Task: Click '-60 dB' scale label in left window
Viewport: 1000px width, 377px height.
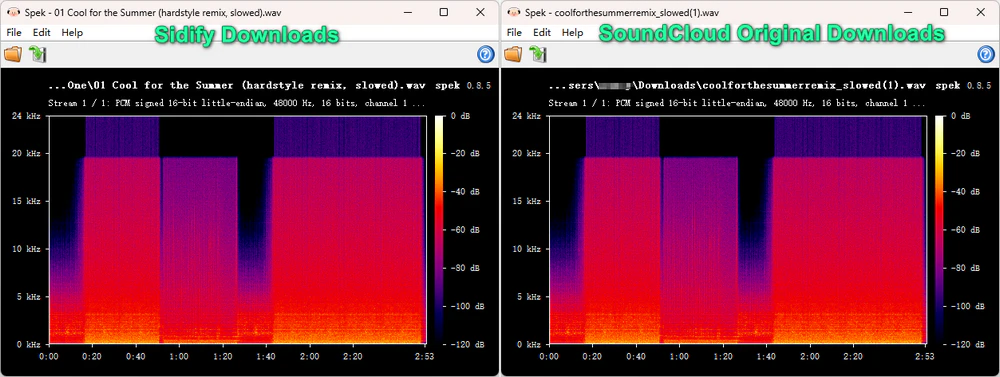Action: click(466, 230)
